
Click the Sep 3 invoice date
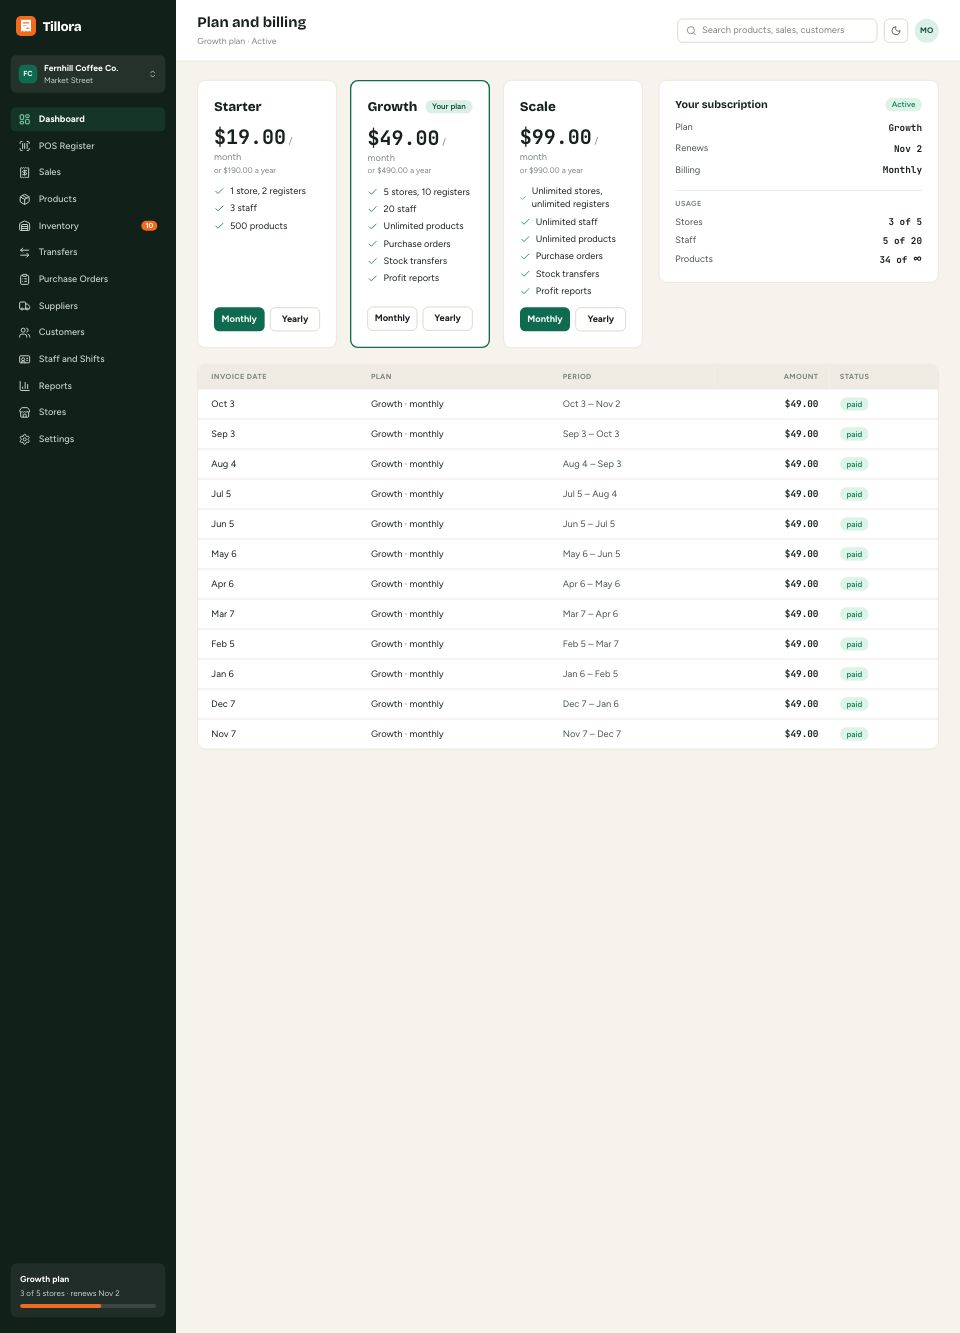(x=223, y=434)
